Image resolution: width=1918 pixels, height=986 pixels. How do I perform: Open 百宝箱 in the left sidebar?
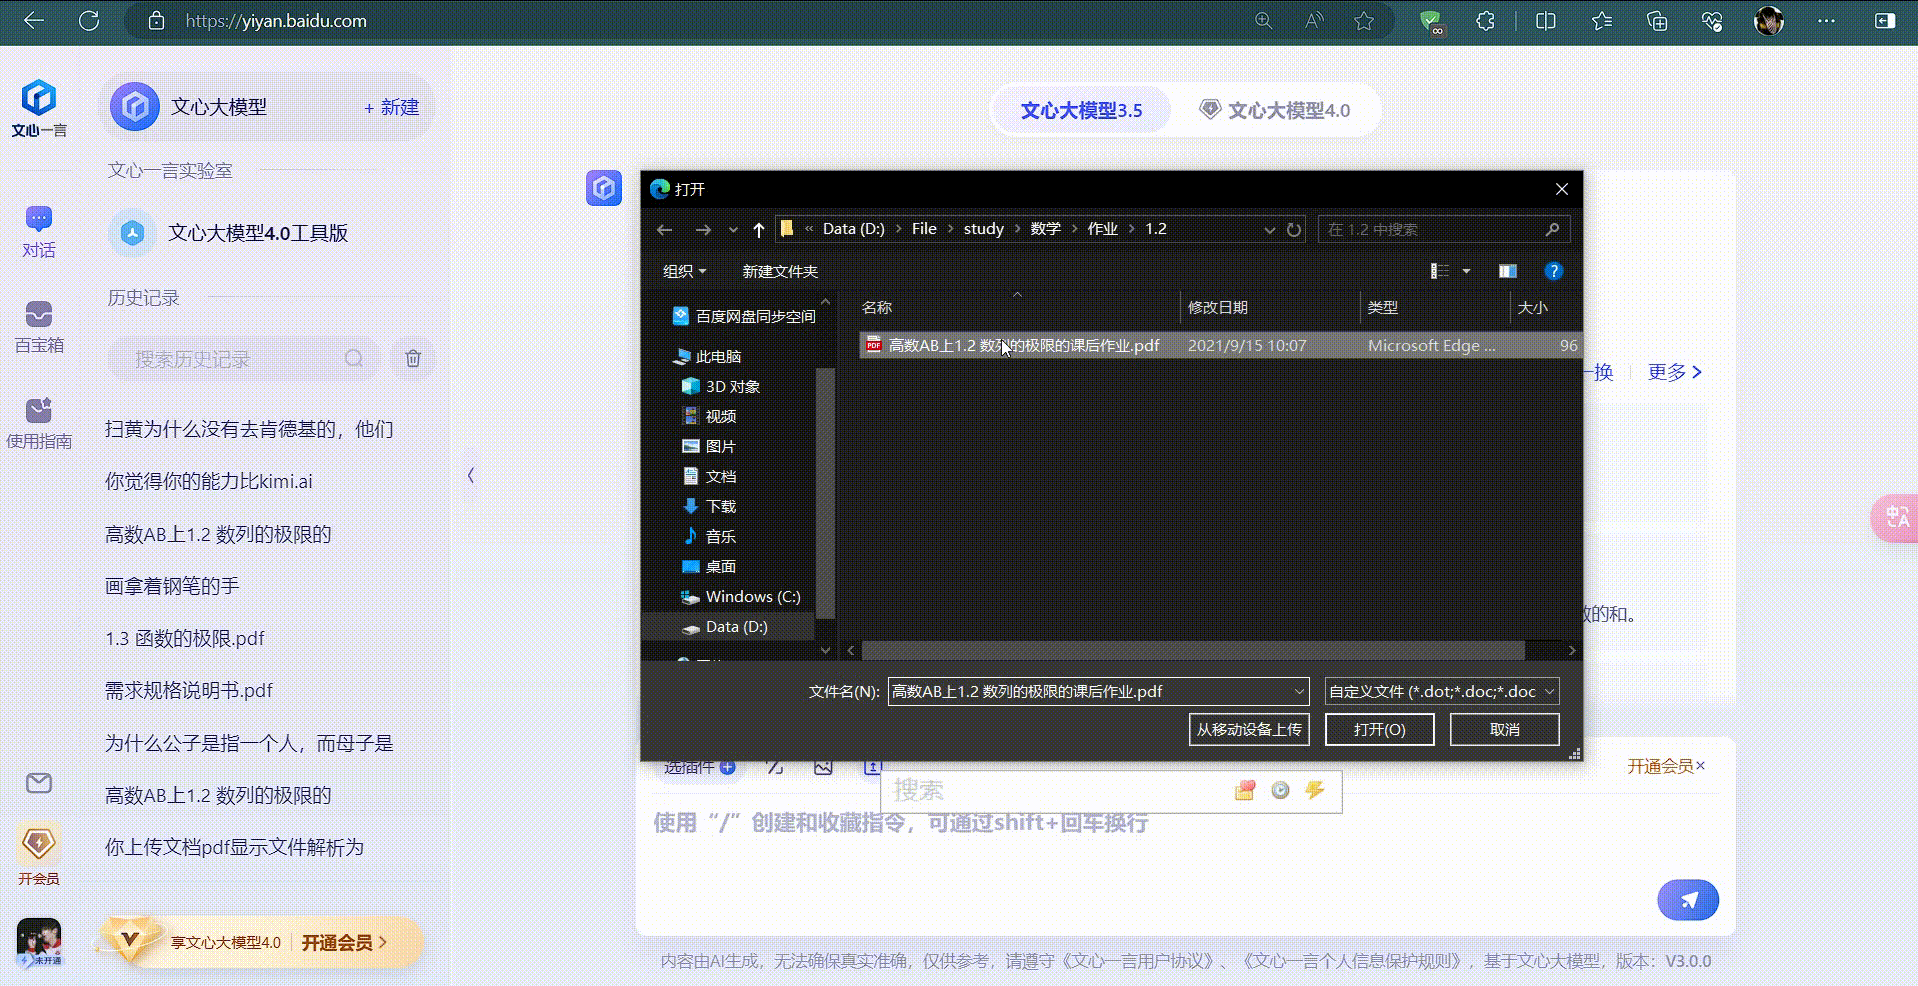(39, 327)
